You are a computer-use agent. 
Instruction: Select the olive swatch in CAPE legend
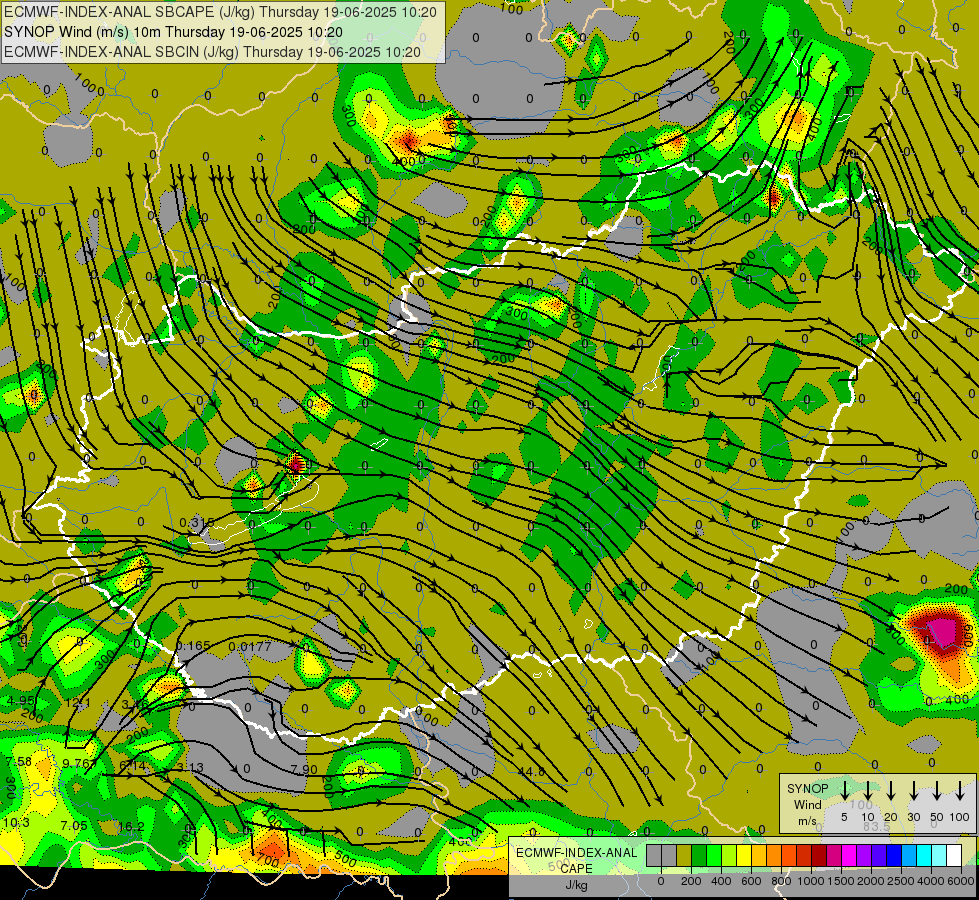coord(684,855)
